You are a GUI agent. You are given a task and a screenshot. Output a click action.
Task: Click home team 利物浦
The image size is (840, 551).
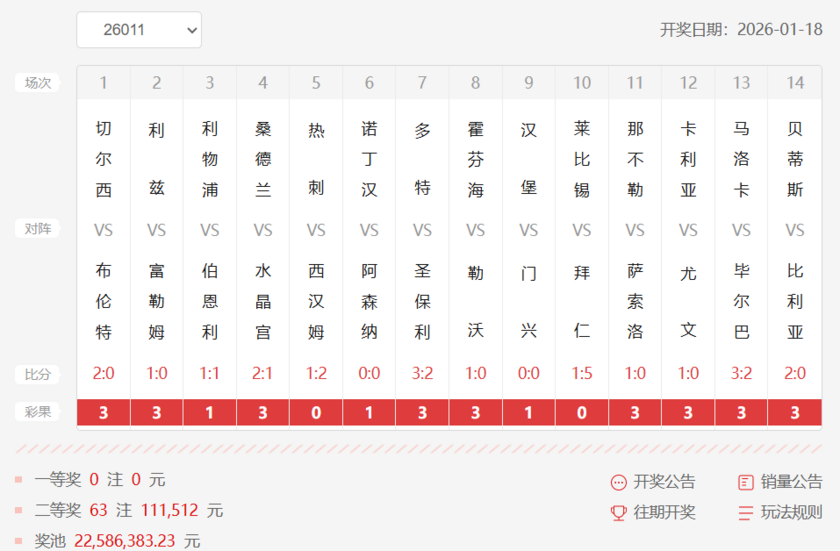click(209, 159)
